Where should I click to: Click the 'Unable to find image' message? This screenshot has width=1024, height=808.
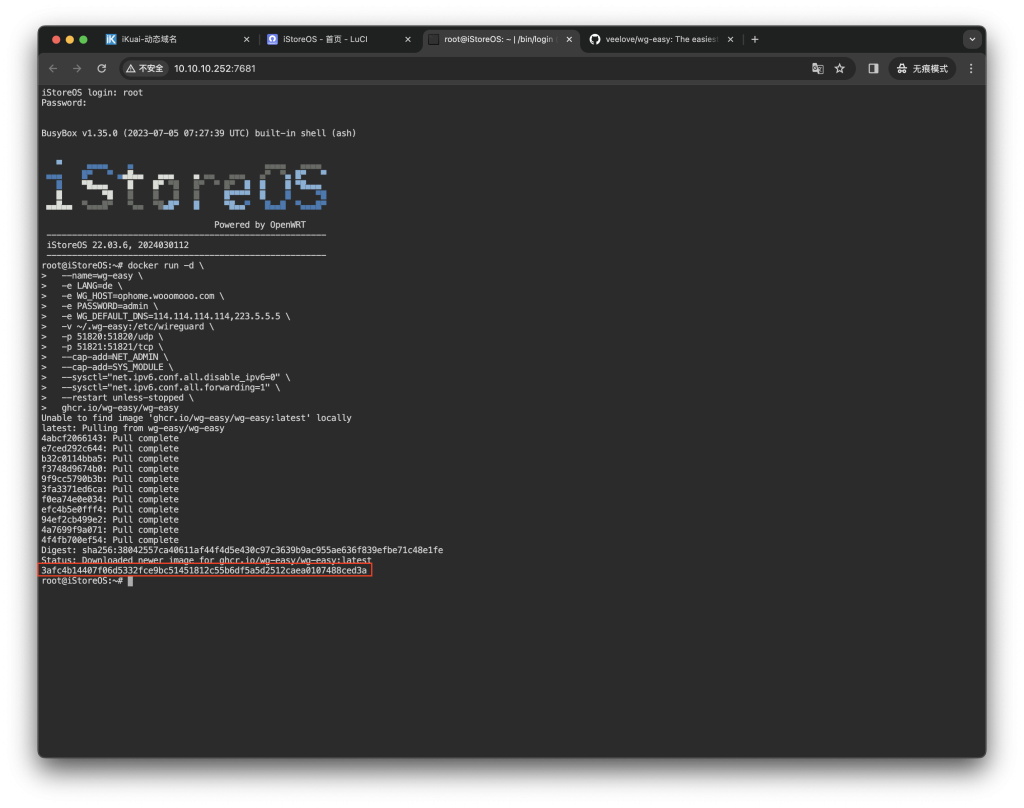(197, 418)
